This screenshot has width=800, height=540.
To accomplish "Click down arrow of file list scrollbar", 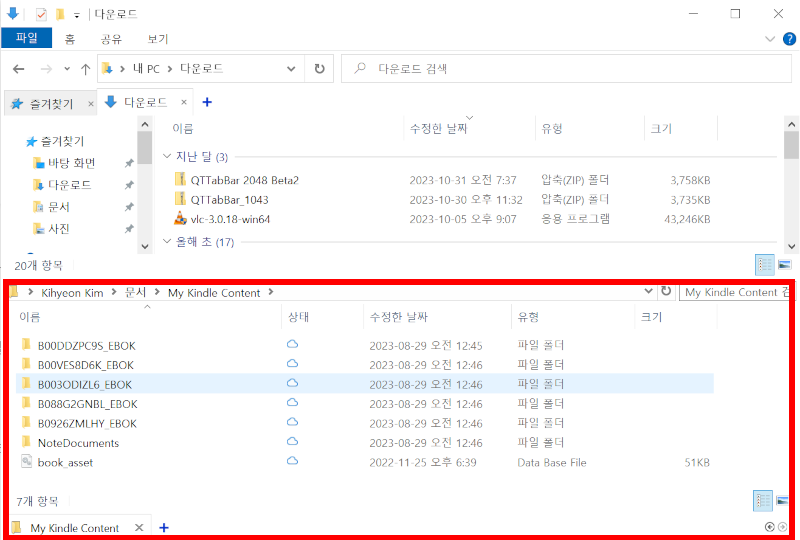I will point(791,246).
